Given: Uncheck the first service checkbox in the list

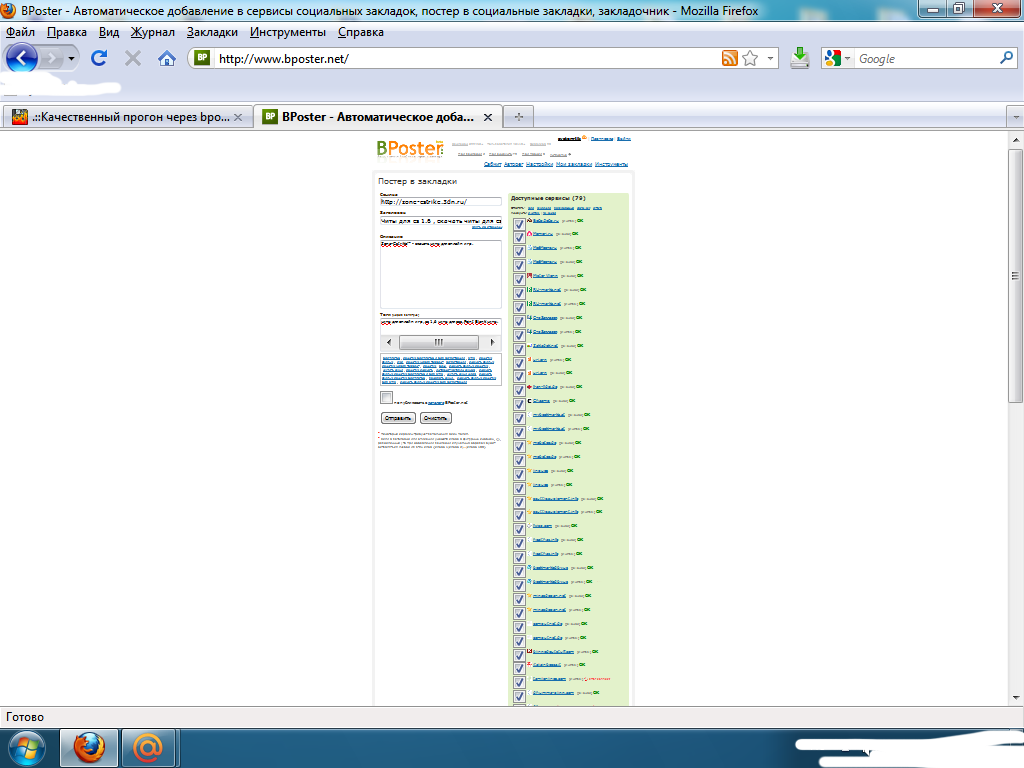Looking at the screenshot, I should (x=519, y=225).
